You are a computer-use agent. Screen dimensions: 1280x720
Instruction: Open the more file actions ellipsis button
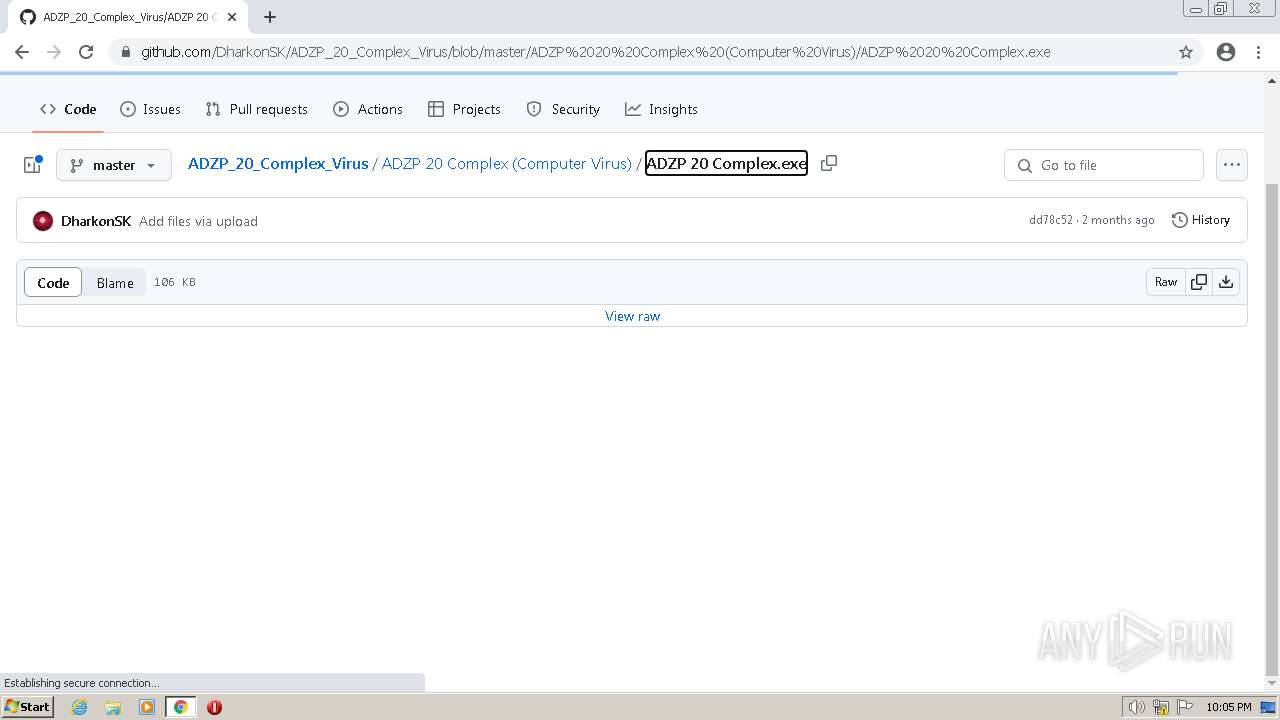coord(1232,165)
